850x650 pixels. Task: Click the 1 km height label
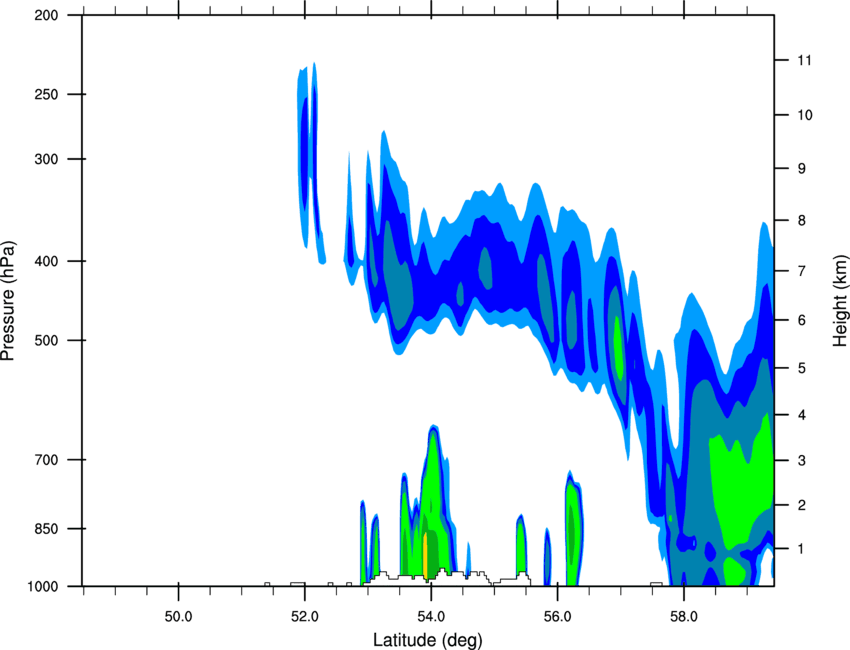[x=801, y=549]
